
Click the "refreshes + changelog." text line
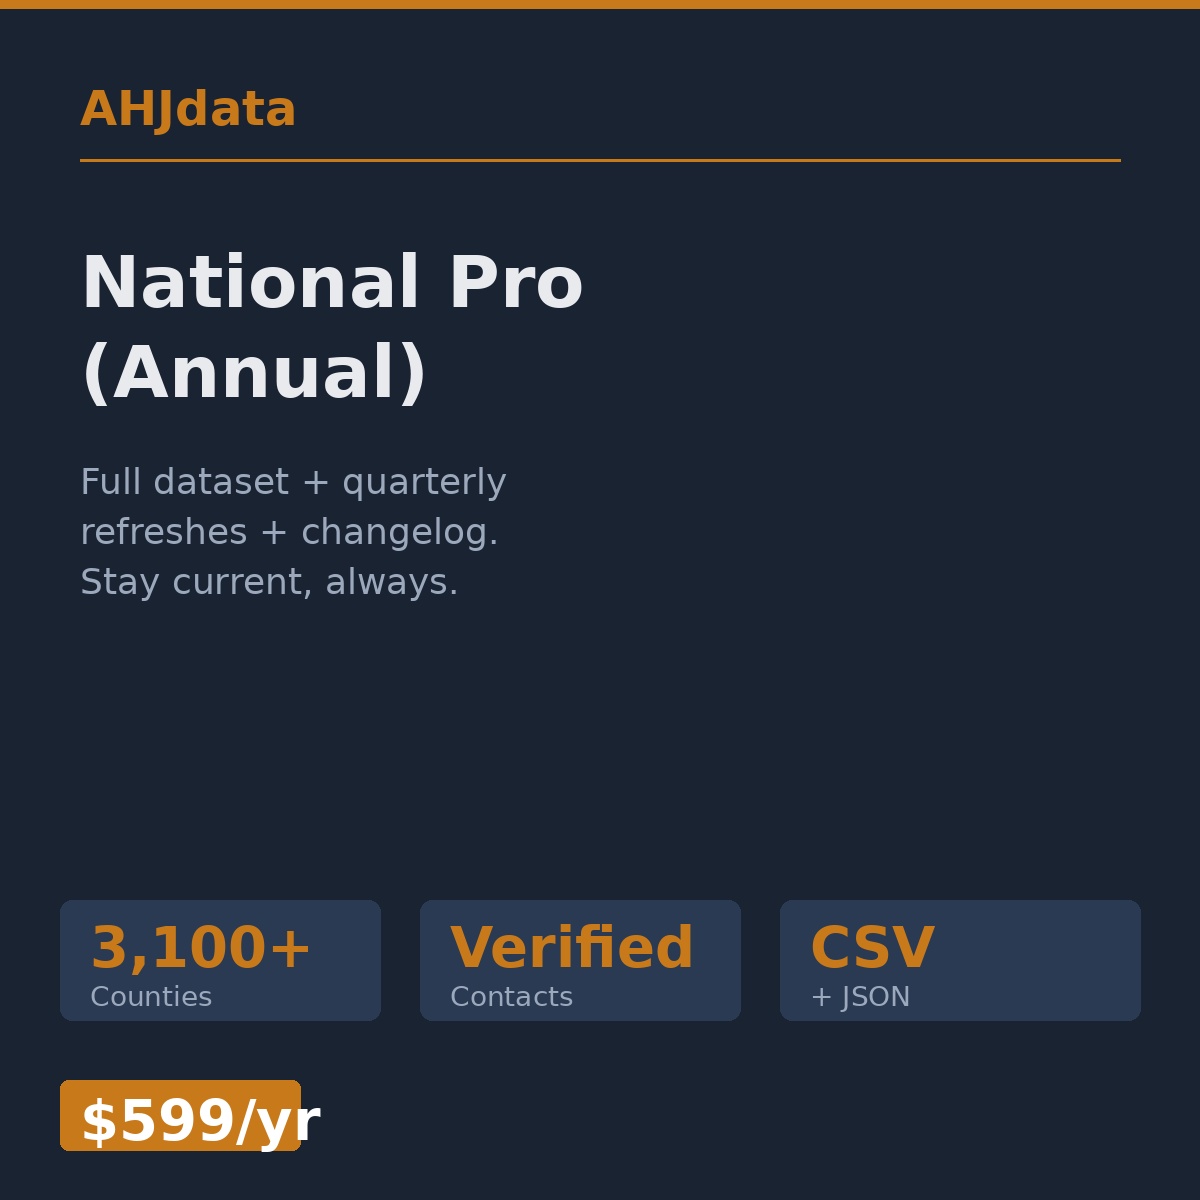pos(289,533)
